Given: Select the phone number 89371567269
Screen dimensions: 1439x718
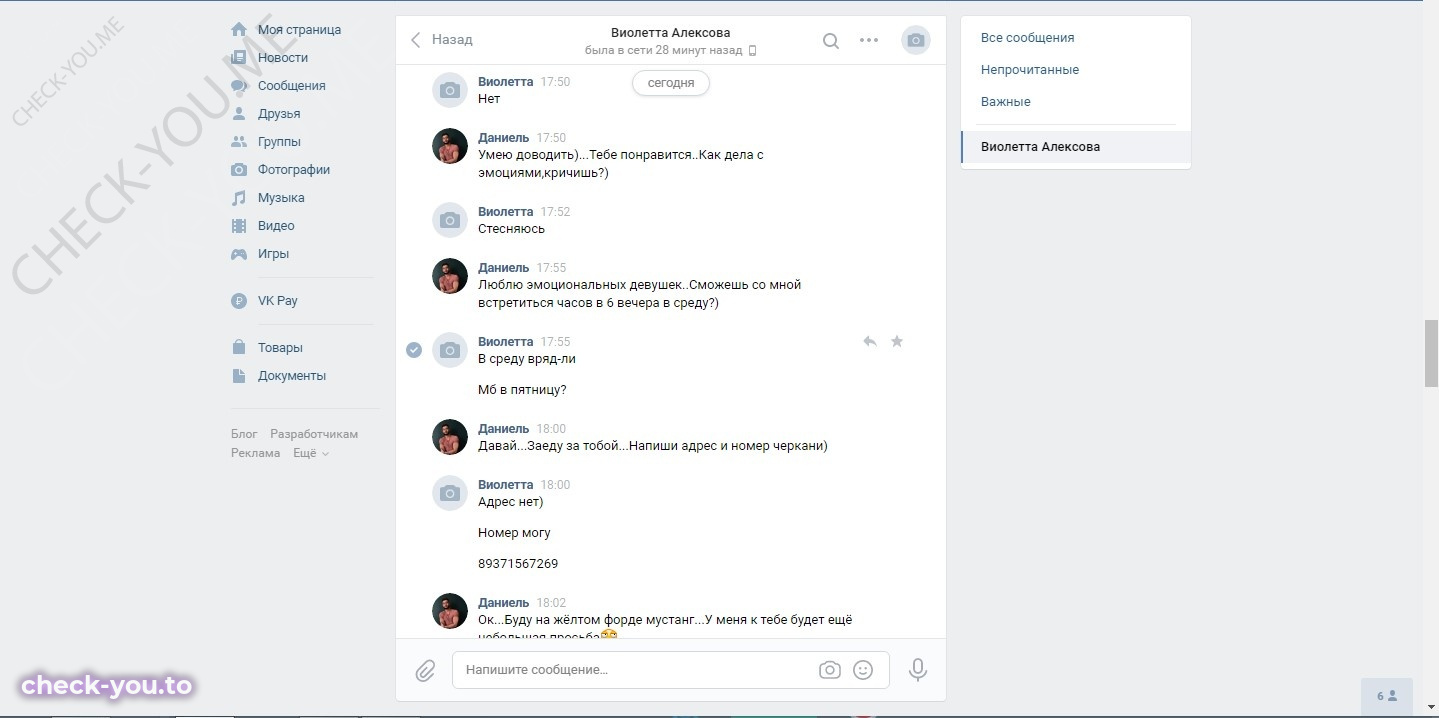Looking at the screenshot, I should click(x=518, y=564).
